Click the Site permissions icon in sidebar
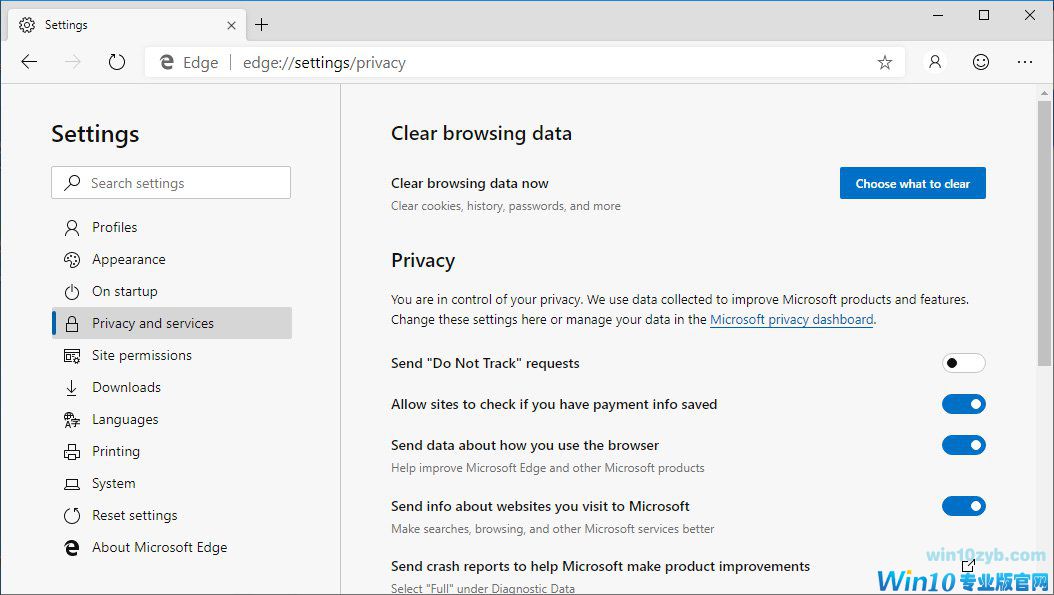 pyautogui.click(x=72, y=355)
